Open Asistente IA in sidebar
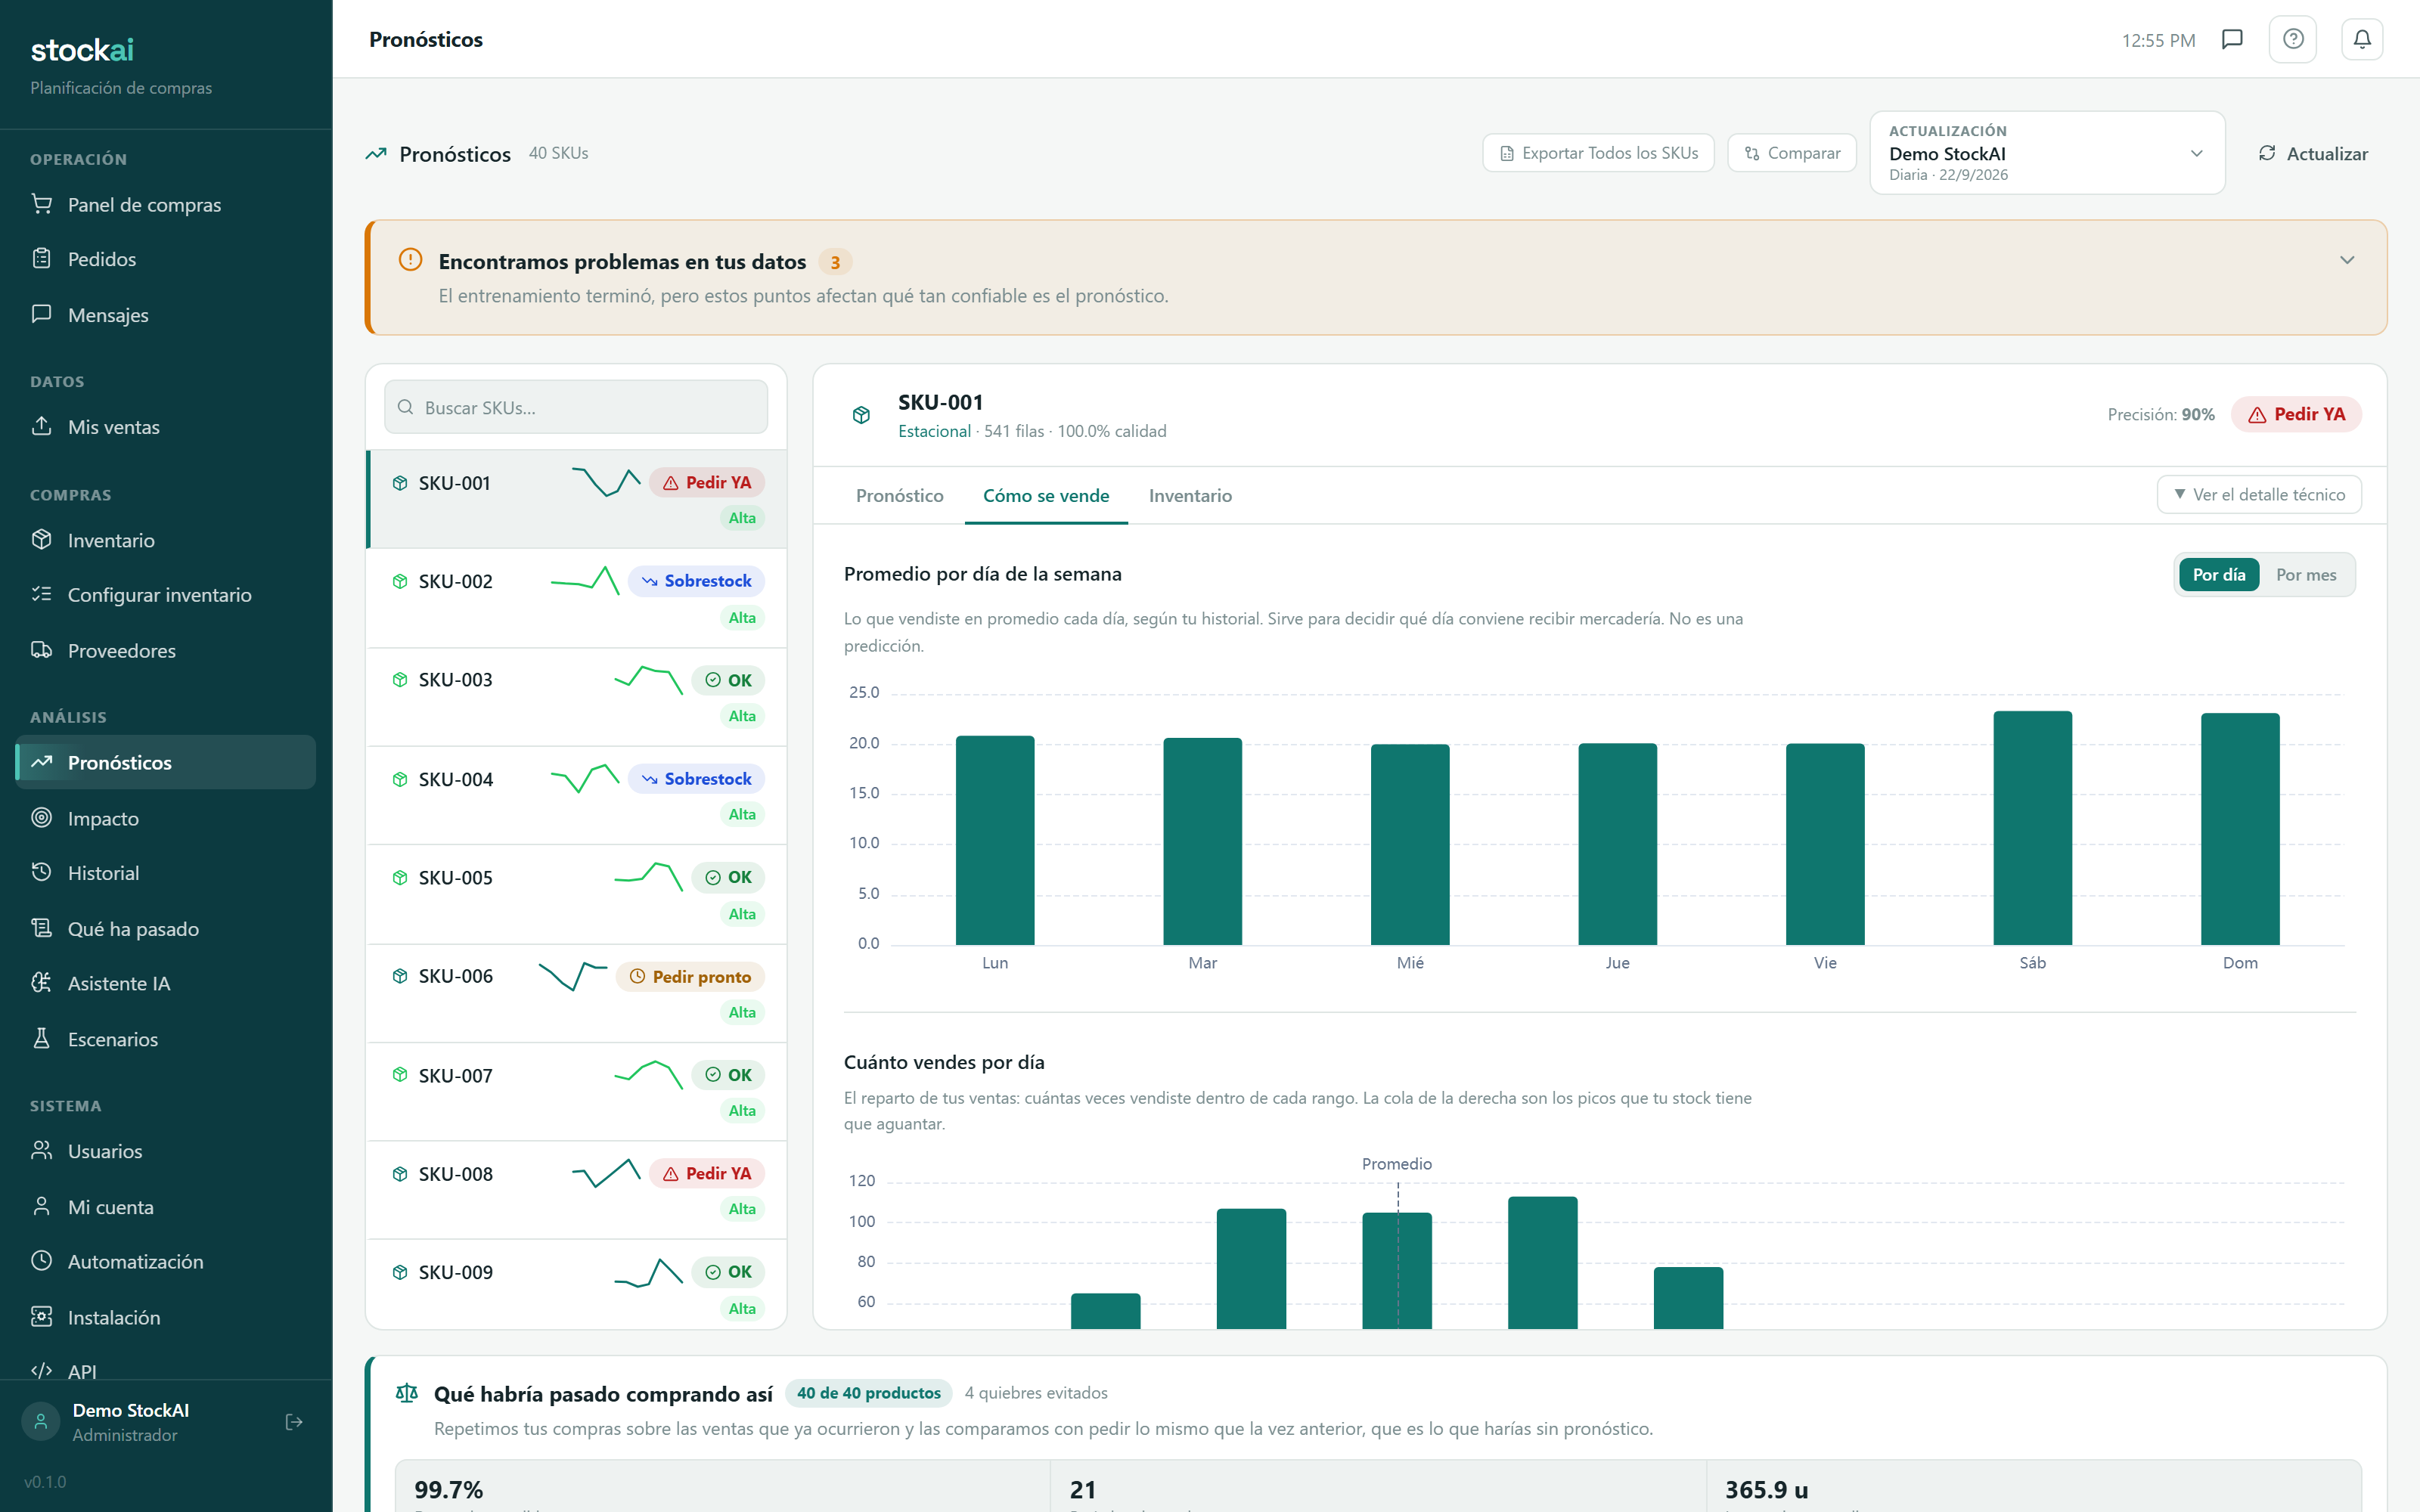This screenshot has width=2420, height=1512. click(166, 983)
